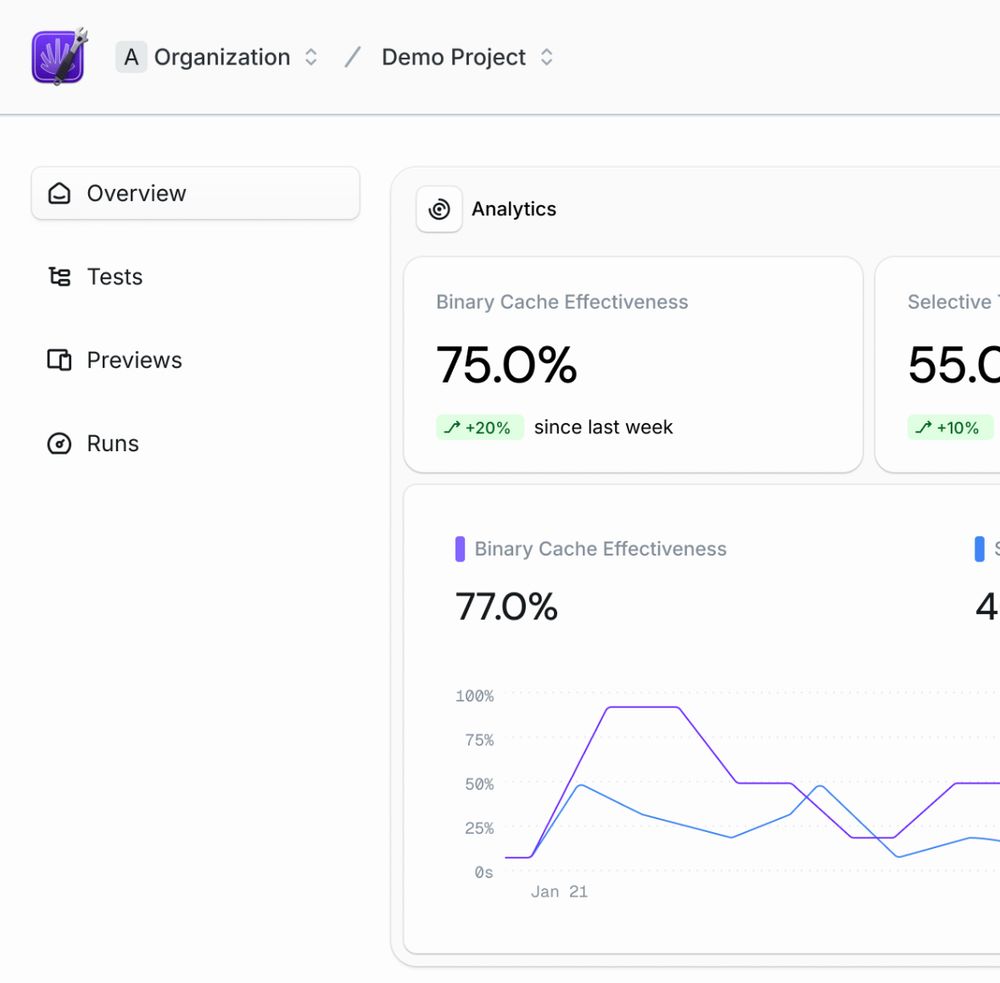Click the 50% y-axis label
1000x983 pixels.
[480, 784]
